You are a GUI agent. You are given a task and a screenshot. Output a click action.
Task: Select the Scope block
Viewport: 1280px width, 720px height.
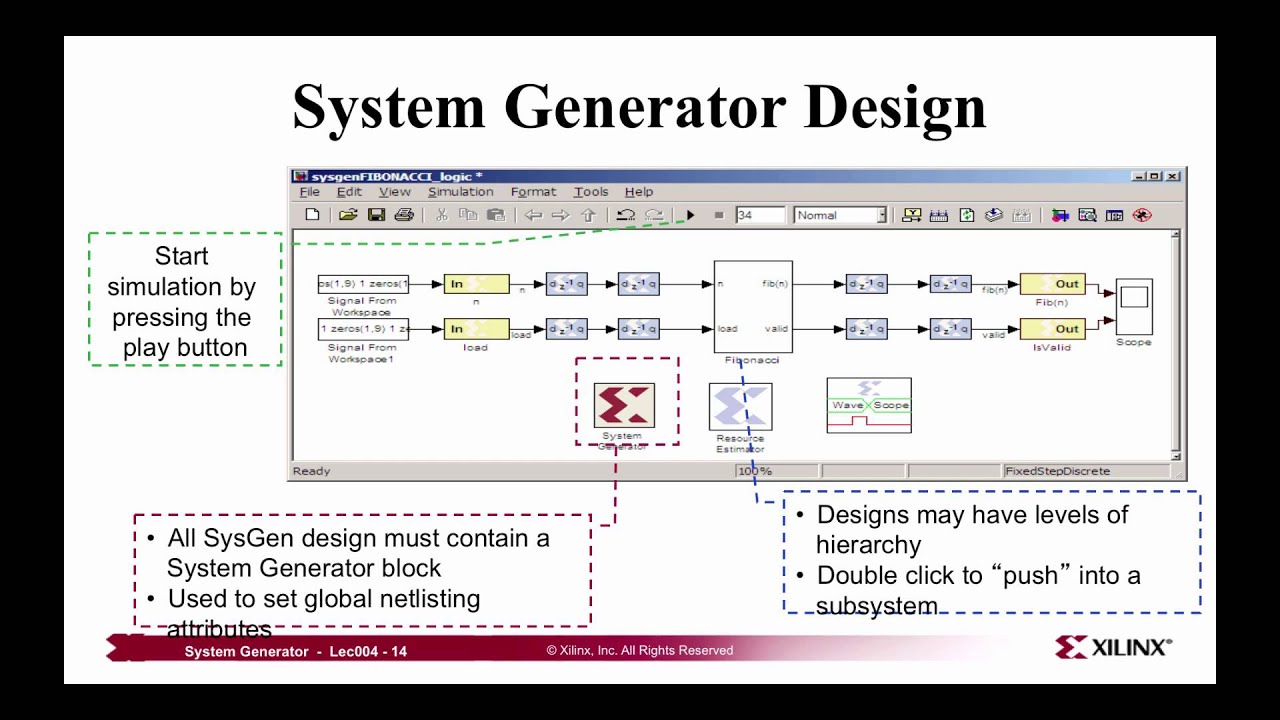pyautogui.click(x=1134, y=307)
